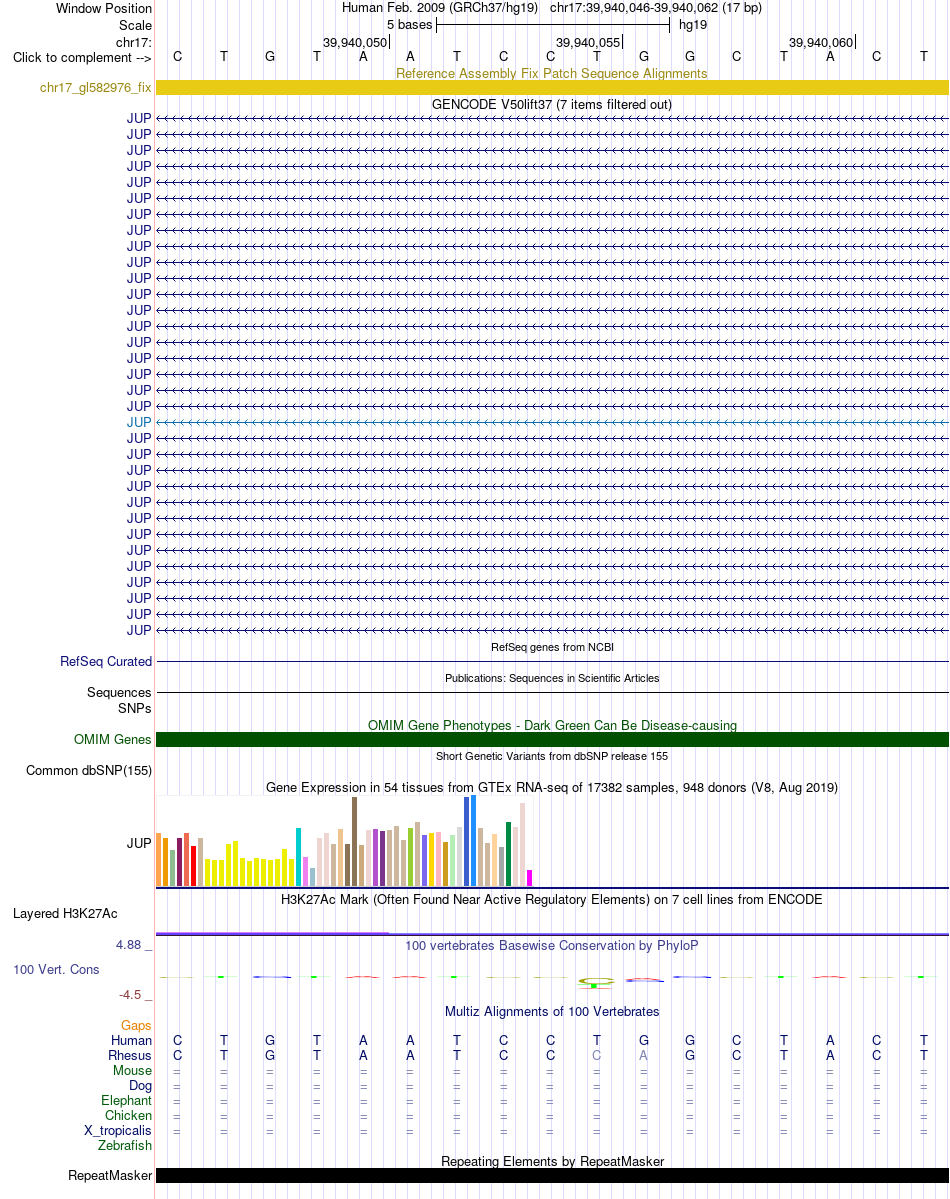Click the chr17:39,940,046-39,940,062 (17 bp) coordinates

pos(656,8)
